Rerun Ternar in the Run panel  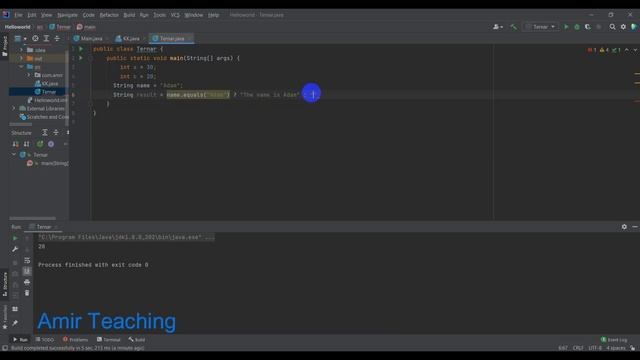click(15, 238)
